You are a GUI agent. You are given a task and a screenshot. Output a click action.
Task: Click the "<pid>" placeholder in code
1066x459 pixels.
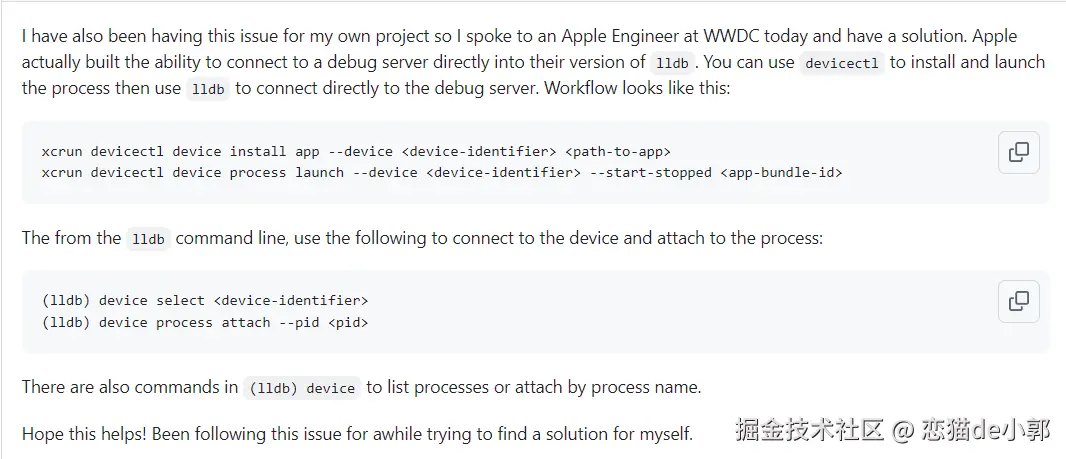point(348,322)
